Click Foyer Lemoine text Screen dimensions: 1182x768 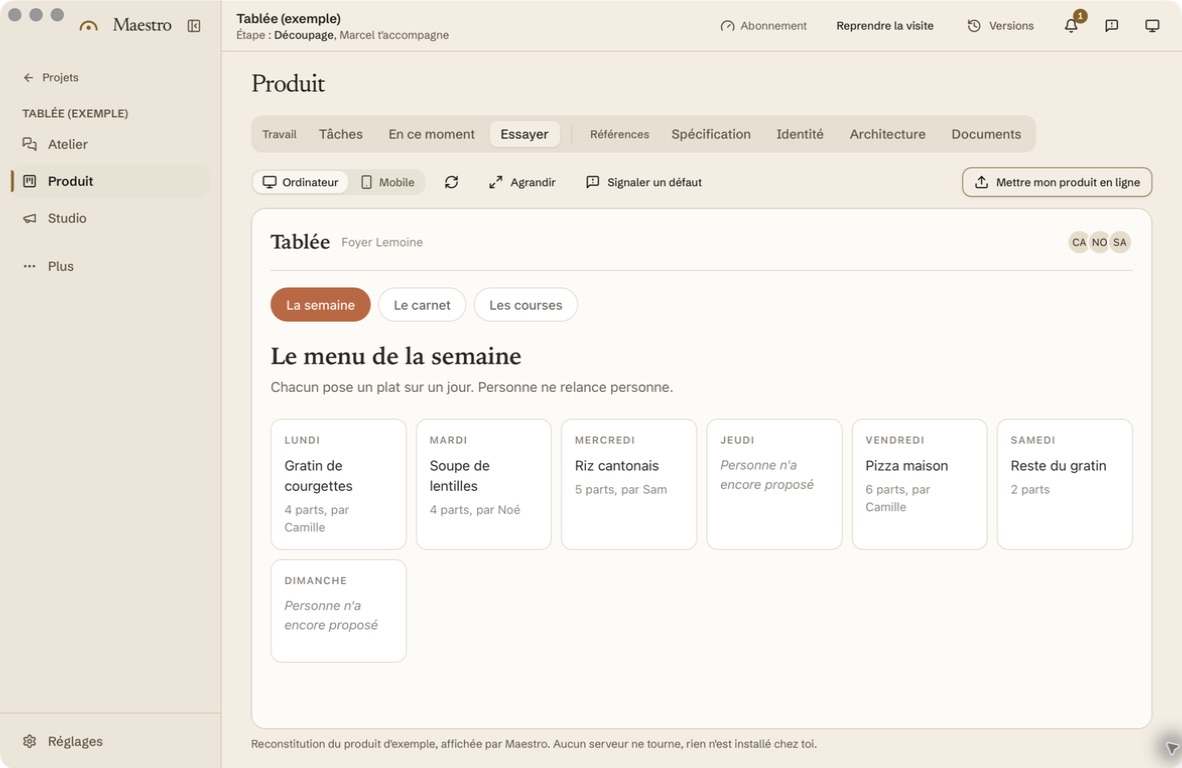click(382, 243)
